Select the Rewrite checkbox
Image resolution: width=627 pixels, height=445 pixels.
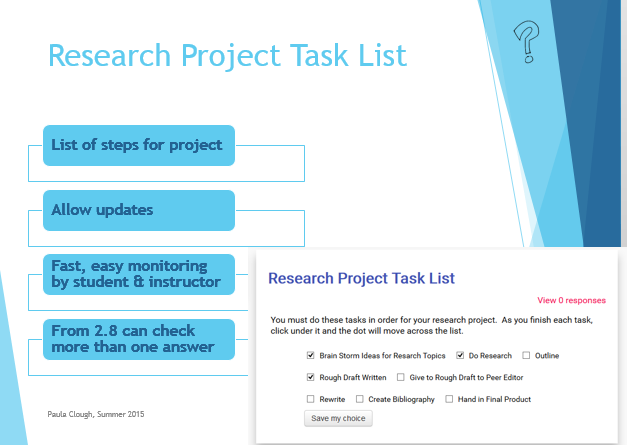311,399
